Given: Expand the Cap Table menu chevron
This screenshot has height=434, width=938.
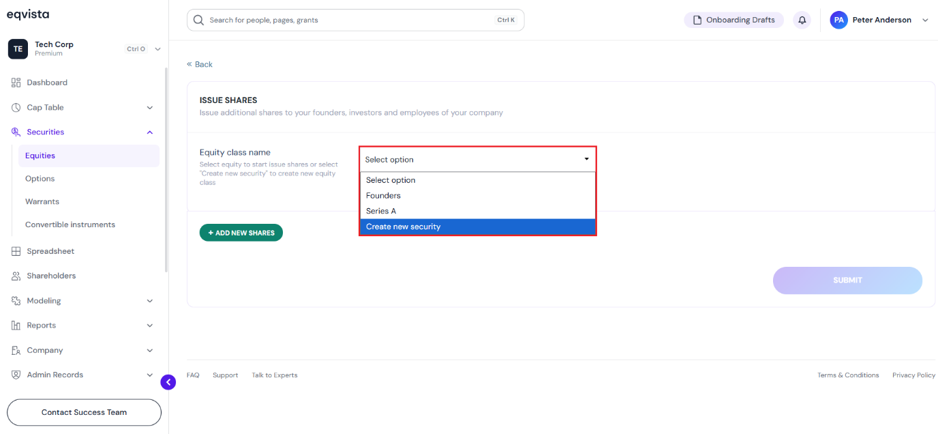Looking at the screenshot, I should click(150, 108).
